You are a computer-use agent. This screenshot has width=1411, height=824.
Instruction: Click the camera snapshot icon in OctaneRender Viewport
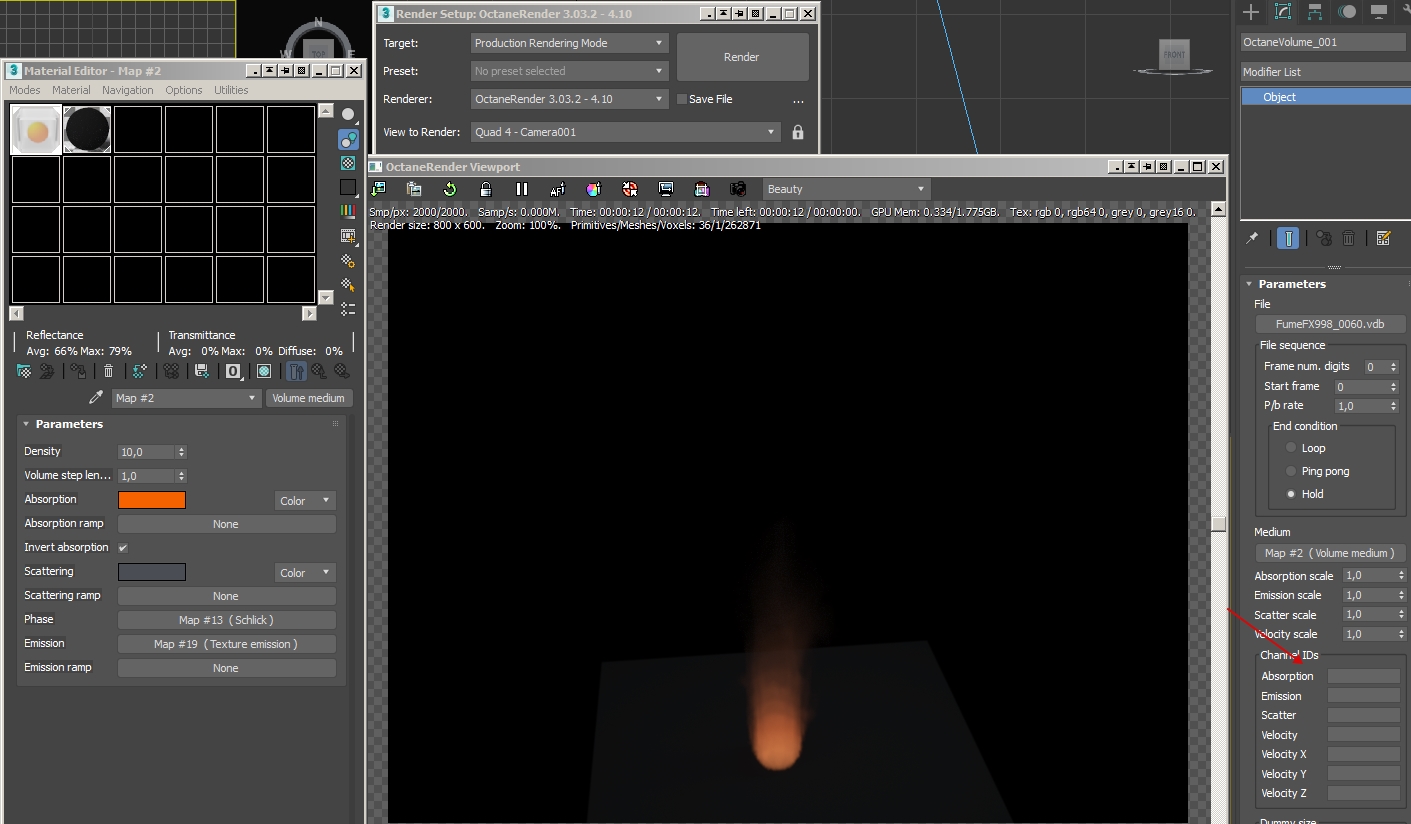coord(738,189)
